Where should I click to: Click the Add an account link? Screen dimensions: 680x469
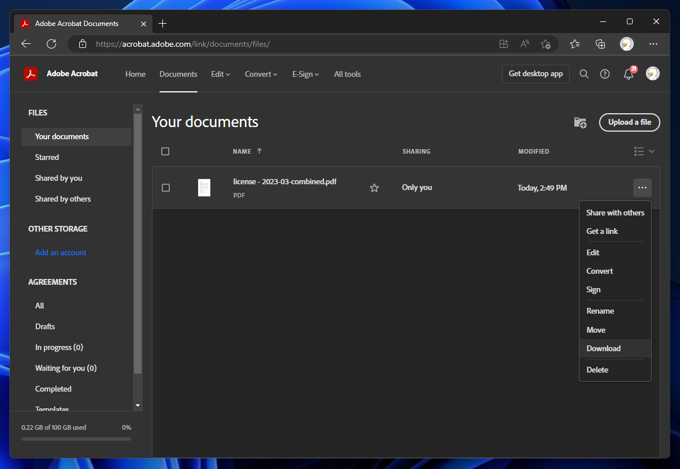click(x=60, y=253)
